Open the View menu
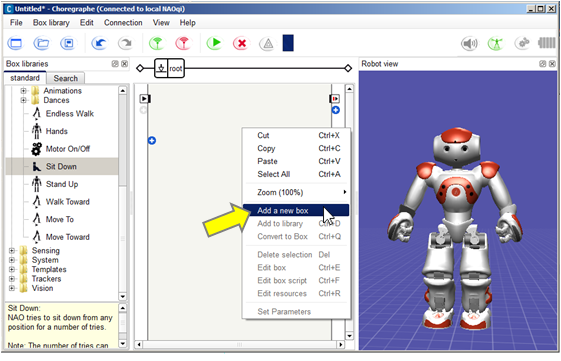The height and width of the screenshot is (361, 561). [x=161, y=23]
